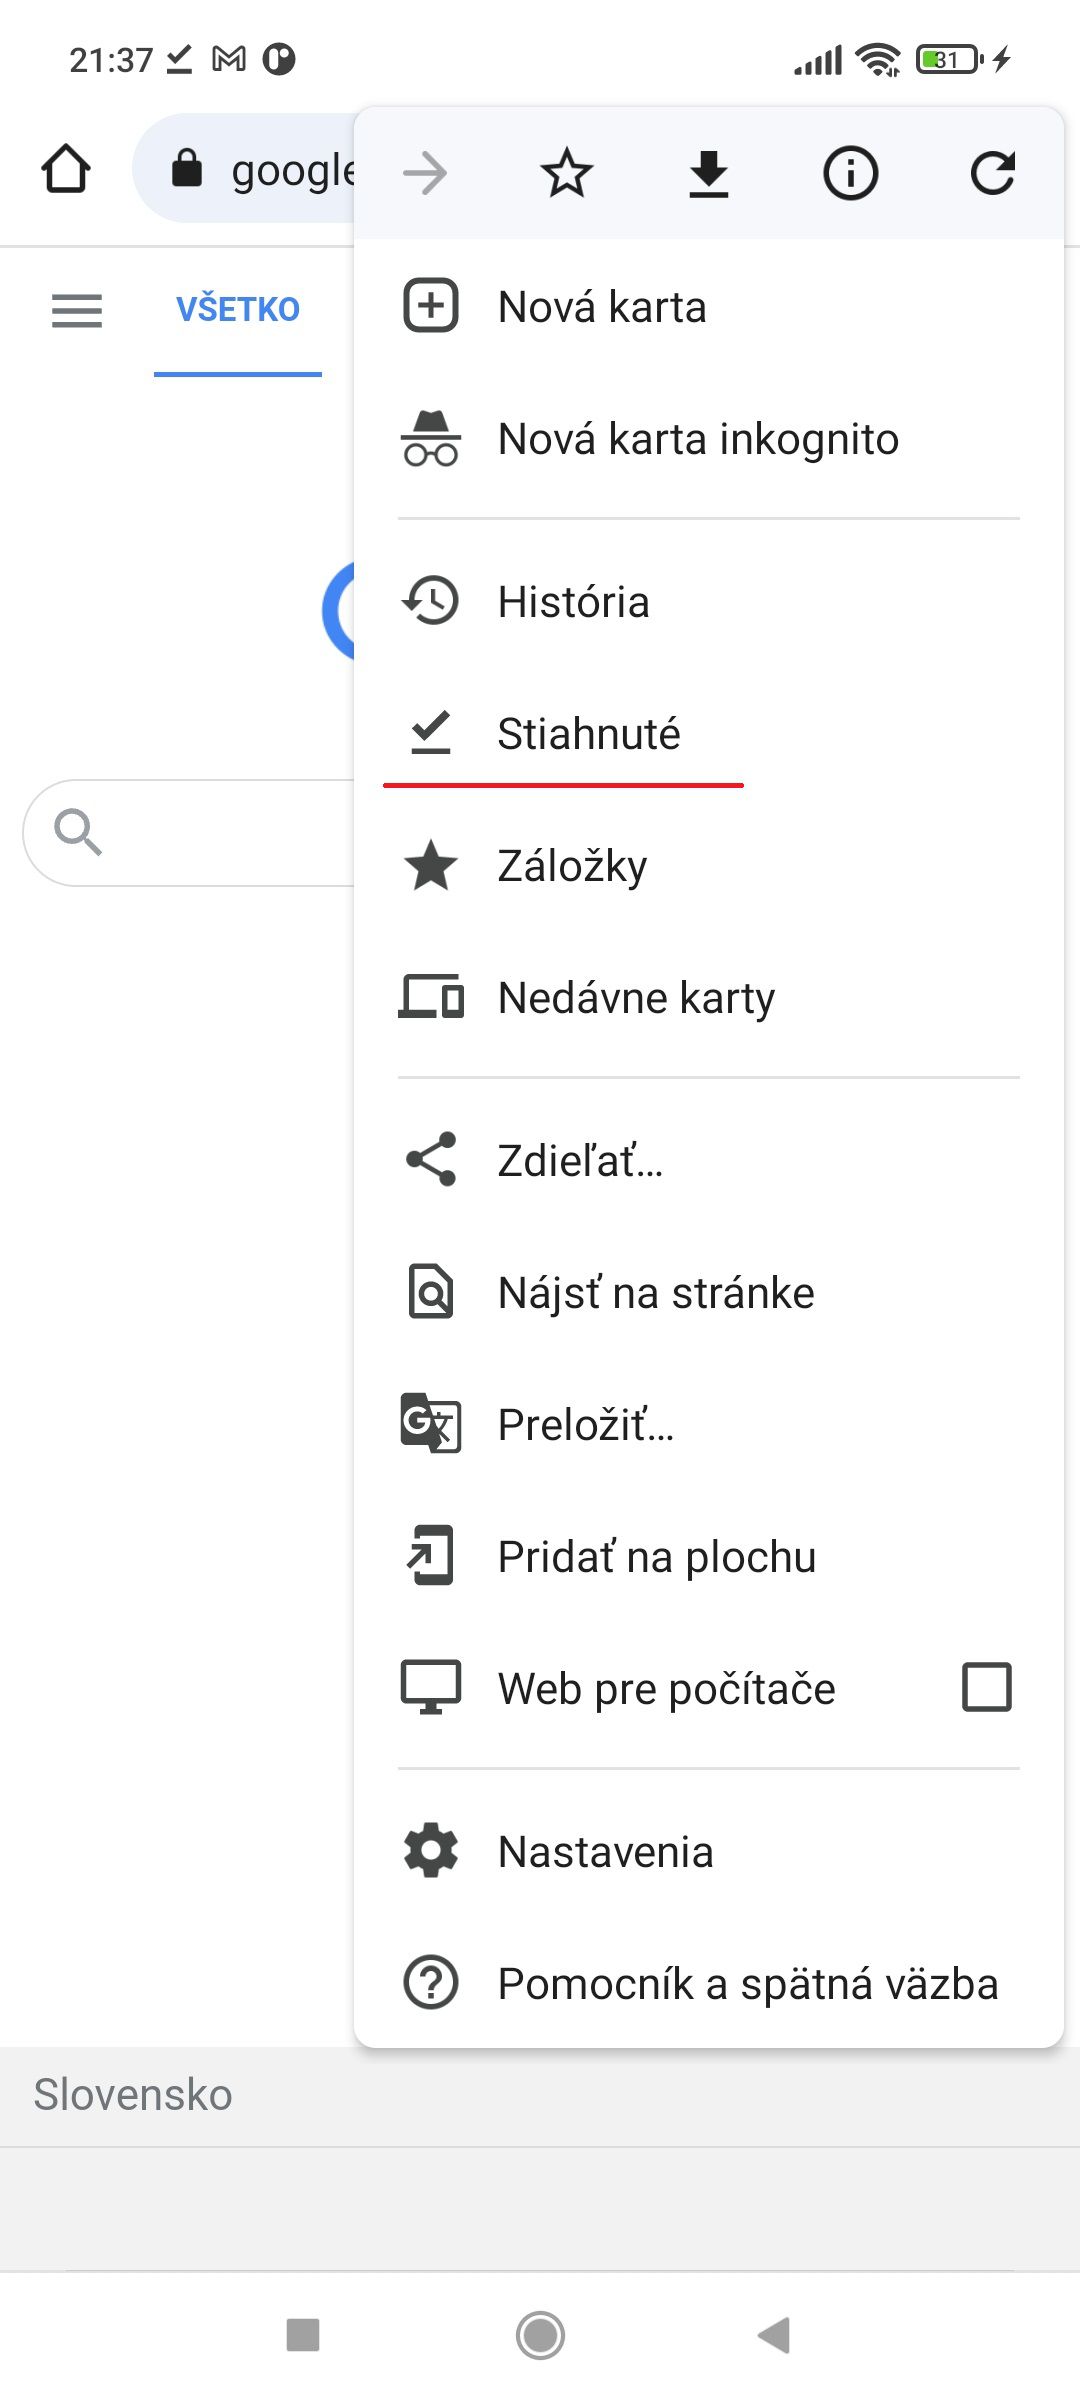Open Nová karta menu entry

[709, 307]
